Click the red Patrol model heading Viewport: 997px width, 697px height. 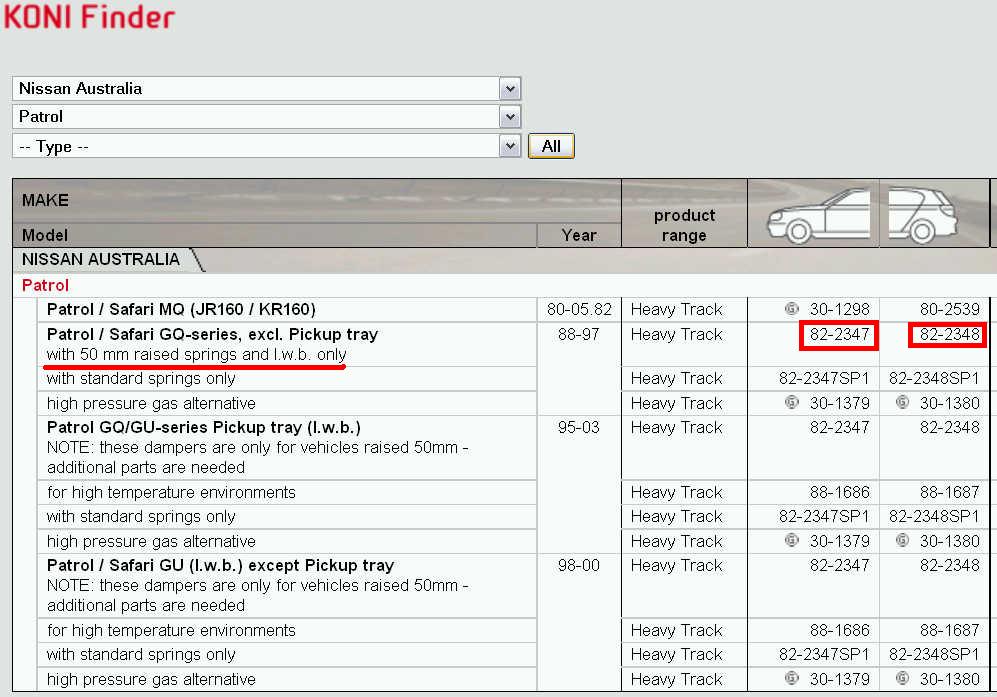tap(45, 285)
